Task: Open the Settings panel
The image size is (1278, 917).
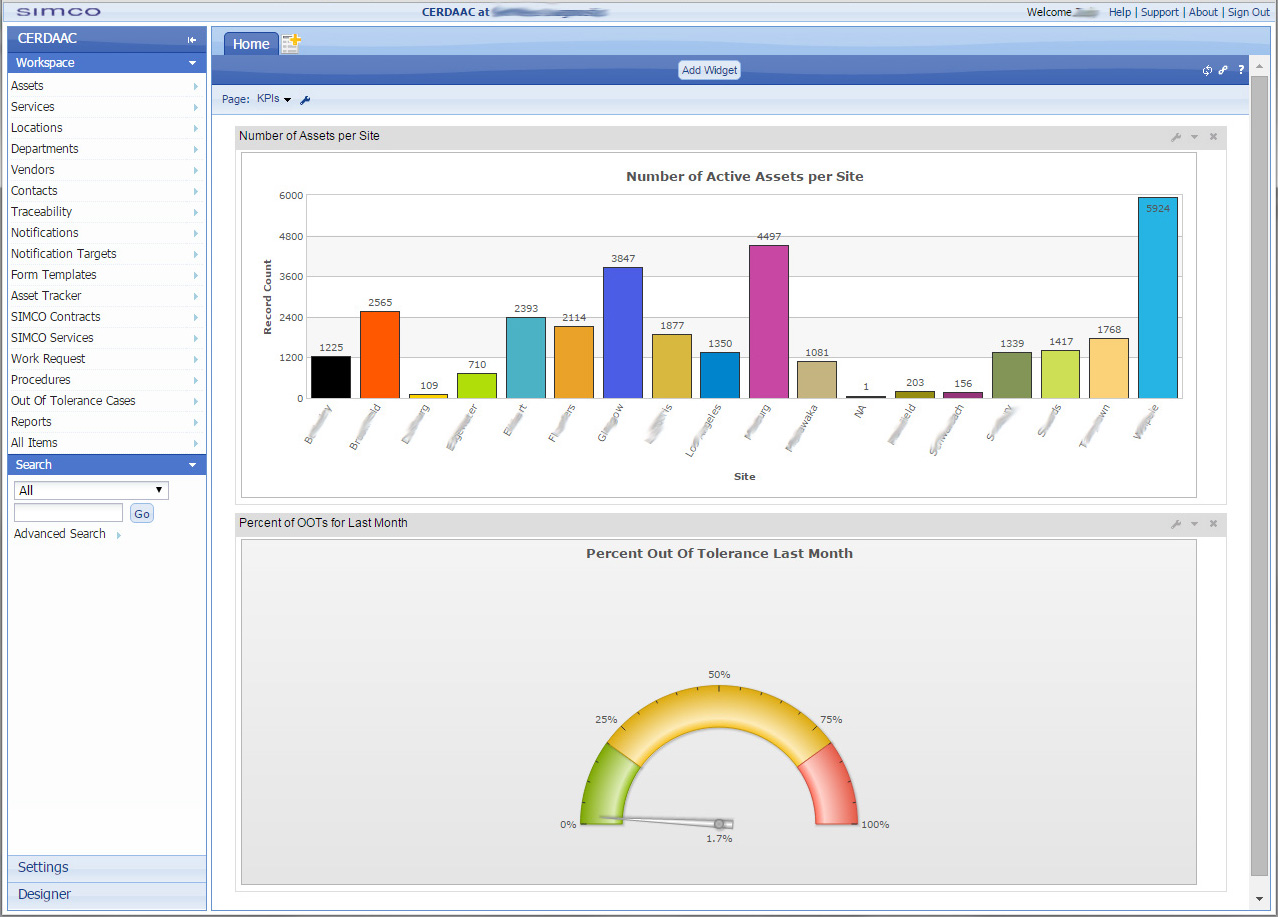Action: point(107,868)
